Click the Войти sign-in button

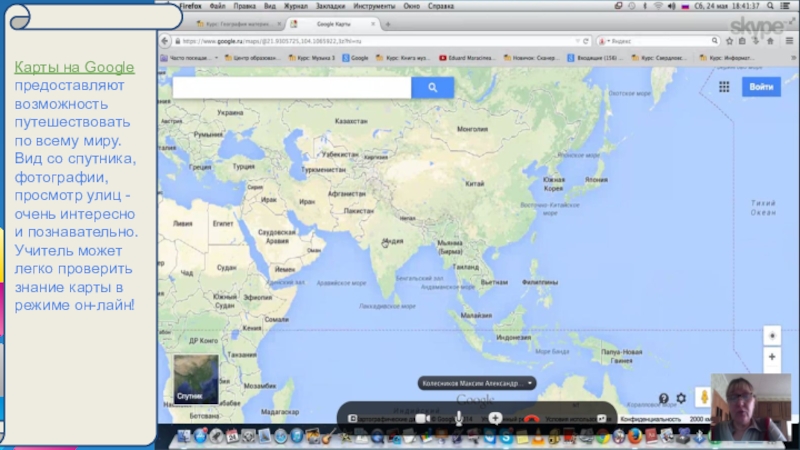(761, 87)
